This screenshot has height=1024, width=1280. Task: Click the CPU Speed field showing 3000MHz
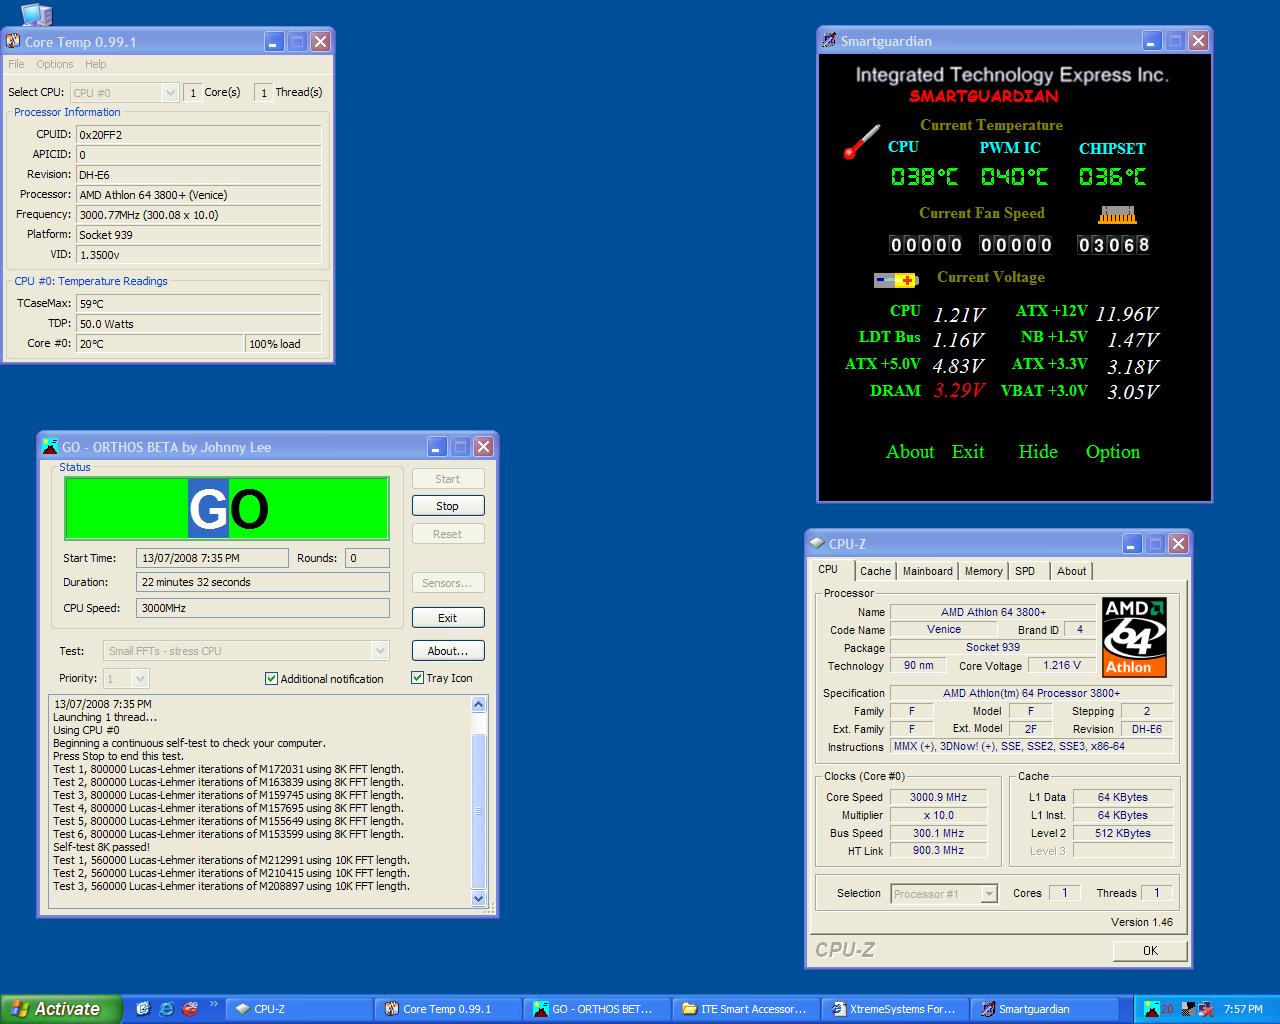263,608
